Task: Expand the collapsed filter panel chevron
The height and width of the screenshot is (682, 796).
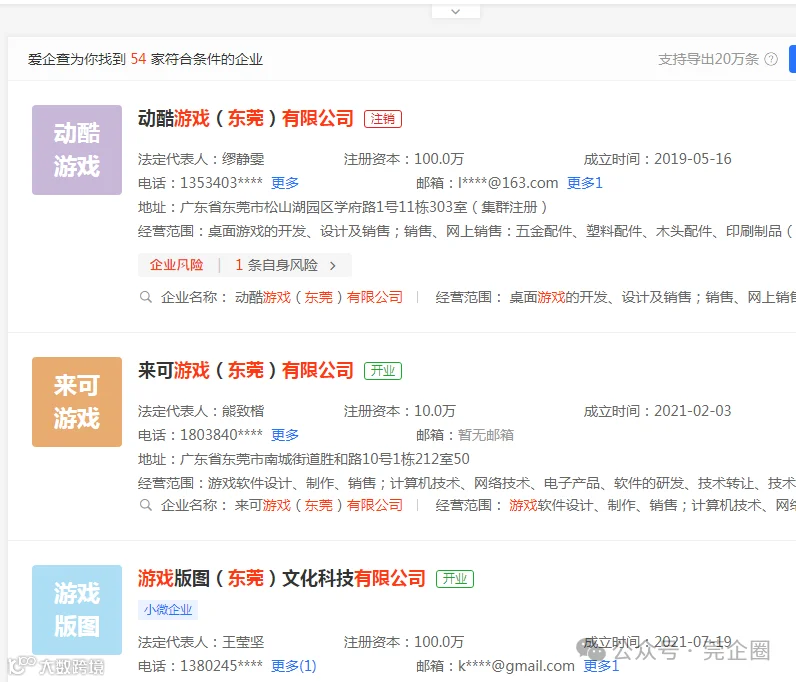Action: click(x=455, y=11)
